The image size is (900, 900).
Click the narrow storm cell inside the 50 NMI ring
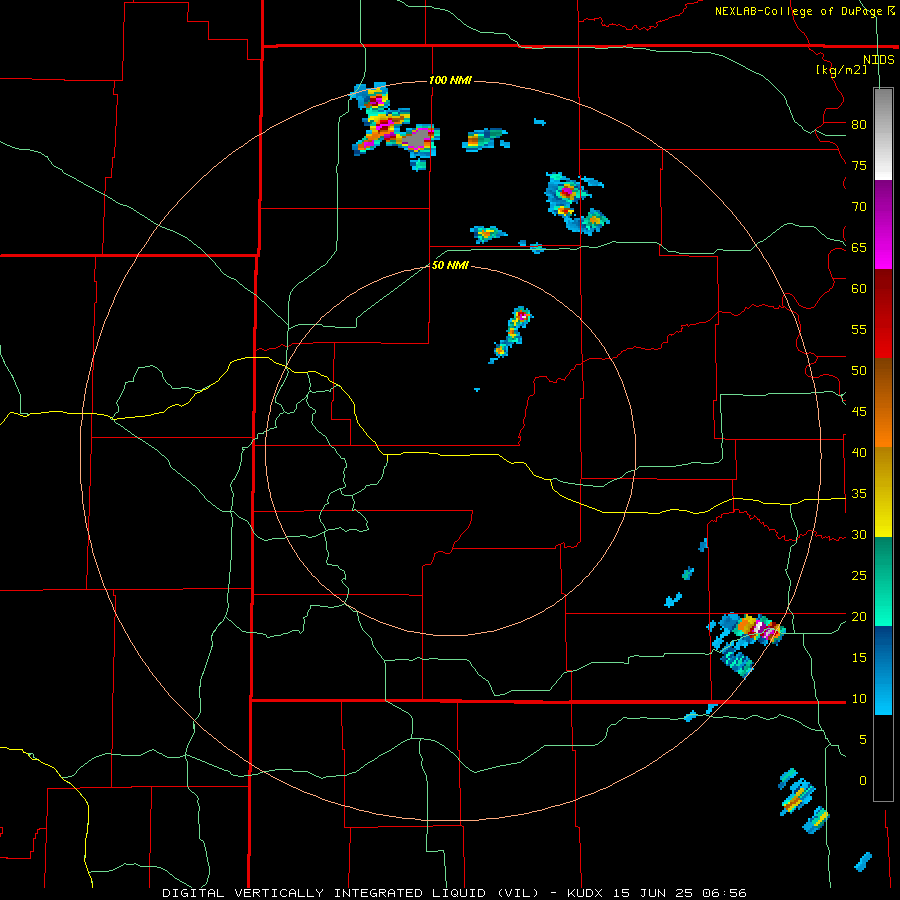(511, 335)
